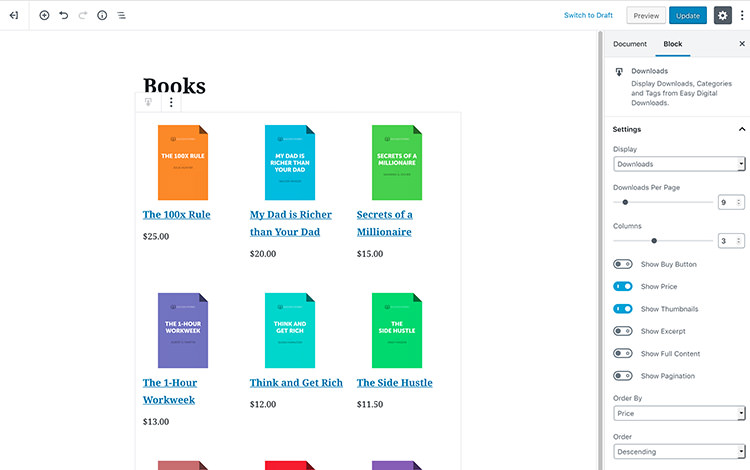Viewport: 750px width, 470px height.
Task: Open the more tools vertical dots menu
Action: click(741, 16)
